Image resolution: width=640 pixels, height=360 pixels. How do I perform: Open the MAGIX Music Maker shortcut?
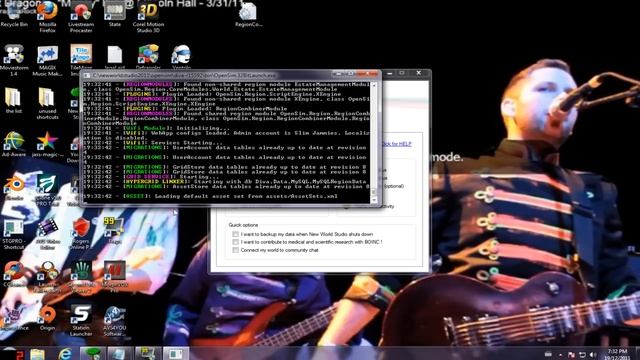tap(47, 60)
